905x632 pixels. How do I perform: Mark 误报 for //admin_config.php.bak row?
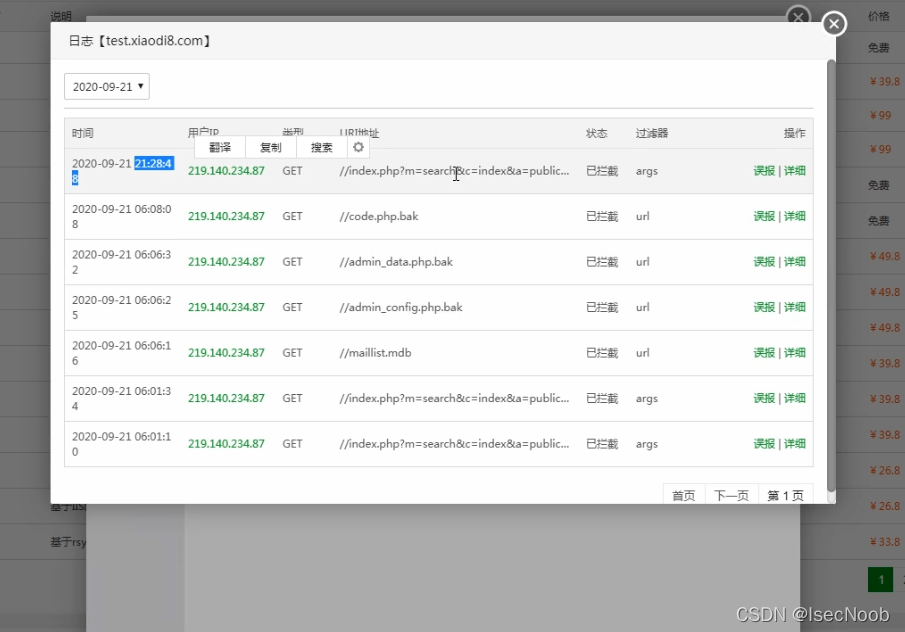pos(764,307)
